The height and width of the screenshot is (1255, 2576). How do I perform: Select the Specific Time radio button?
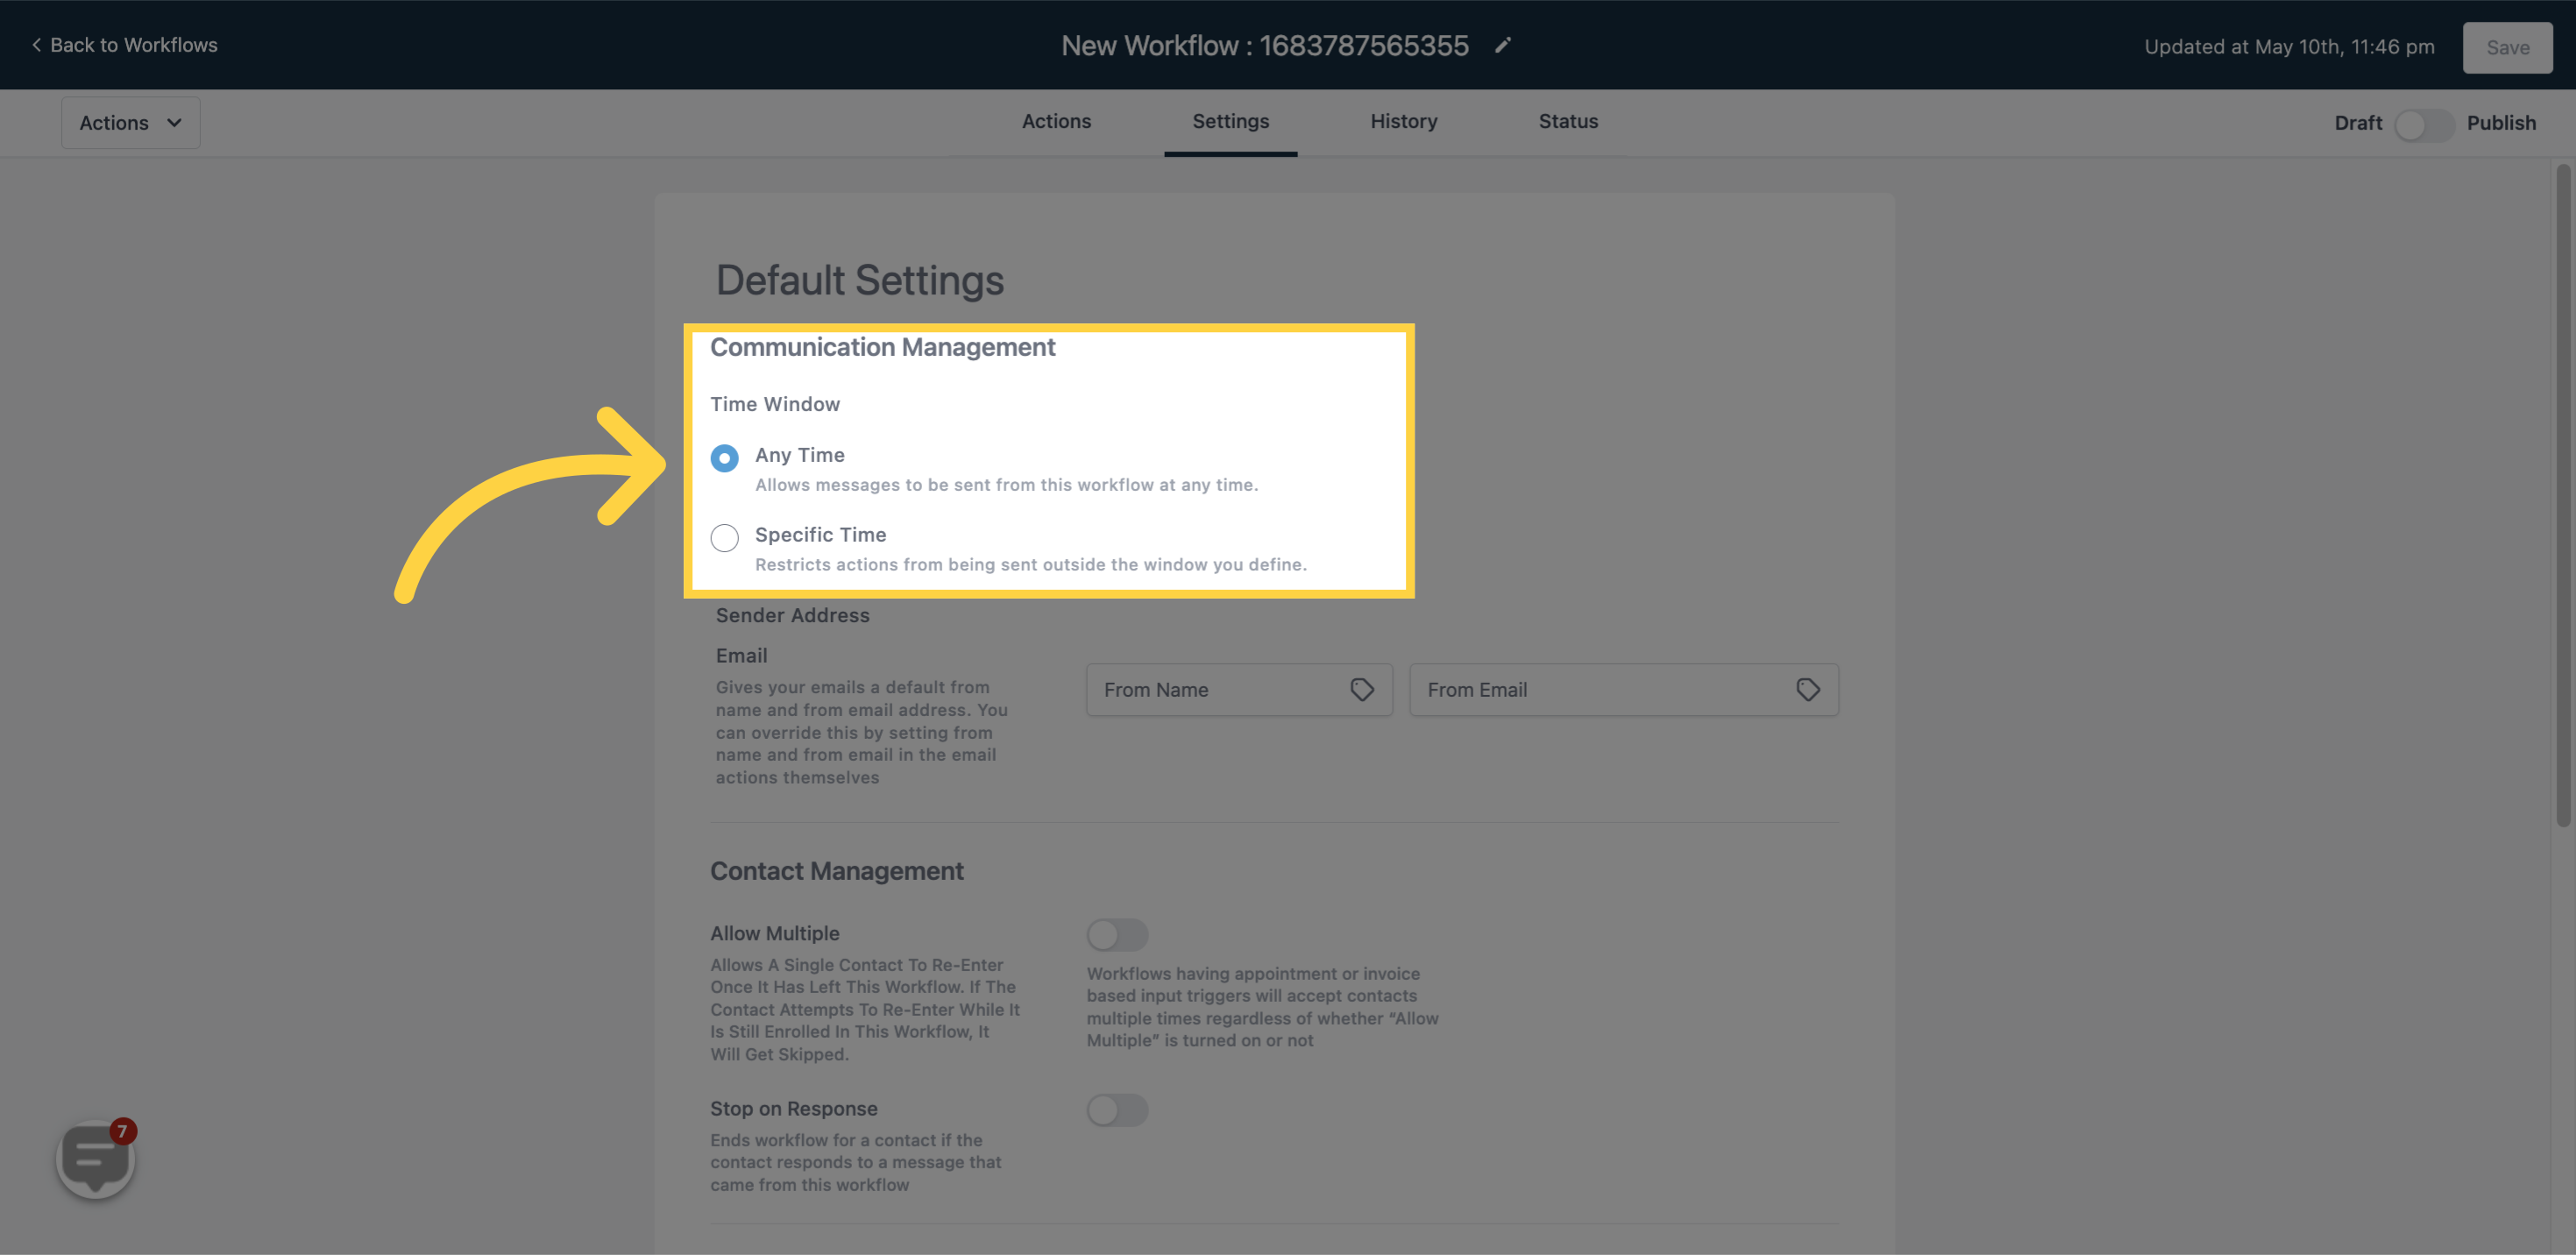tap(723, 535)
